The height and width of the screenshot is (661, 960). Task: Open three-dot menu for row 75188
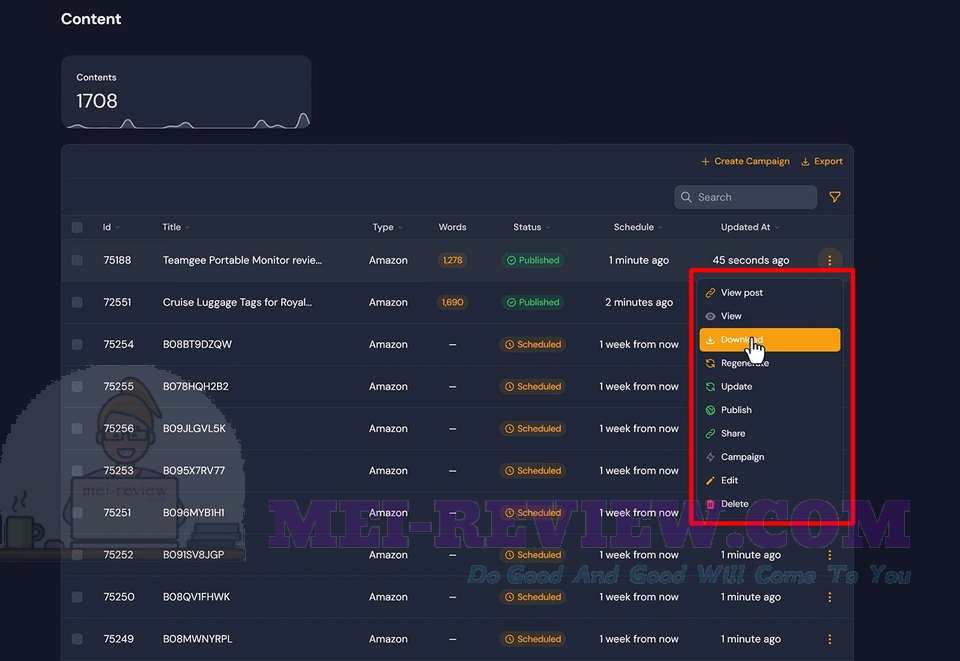tap(830, 260)
